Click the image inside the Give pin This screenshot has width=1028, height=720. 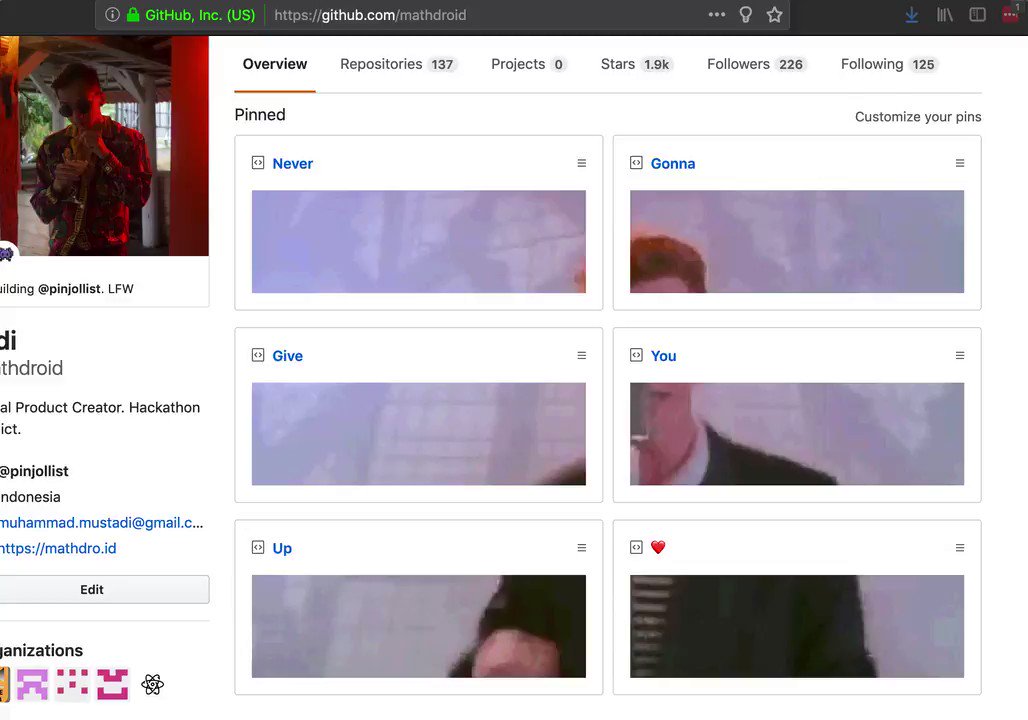[418, 433]
